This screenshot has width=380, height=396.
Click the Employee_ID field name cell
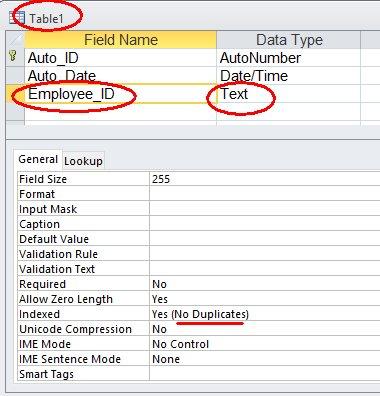[121, 94]
